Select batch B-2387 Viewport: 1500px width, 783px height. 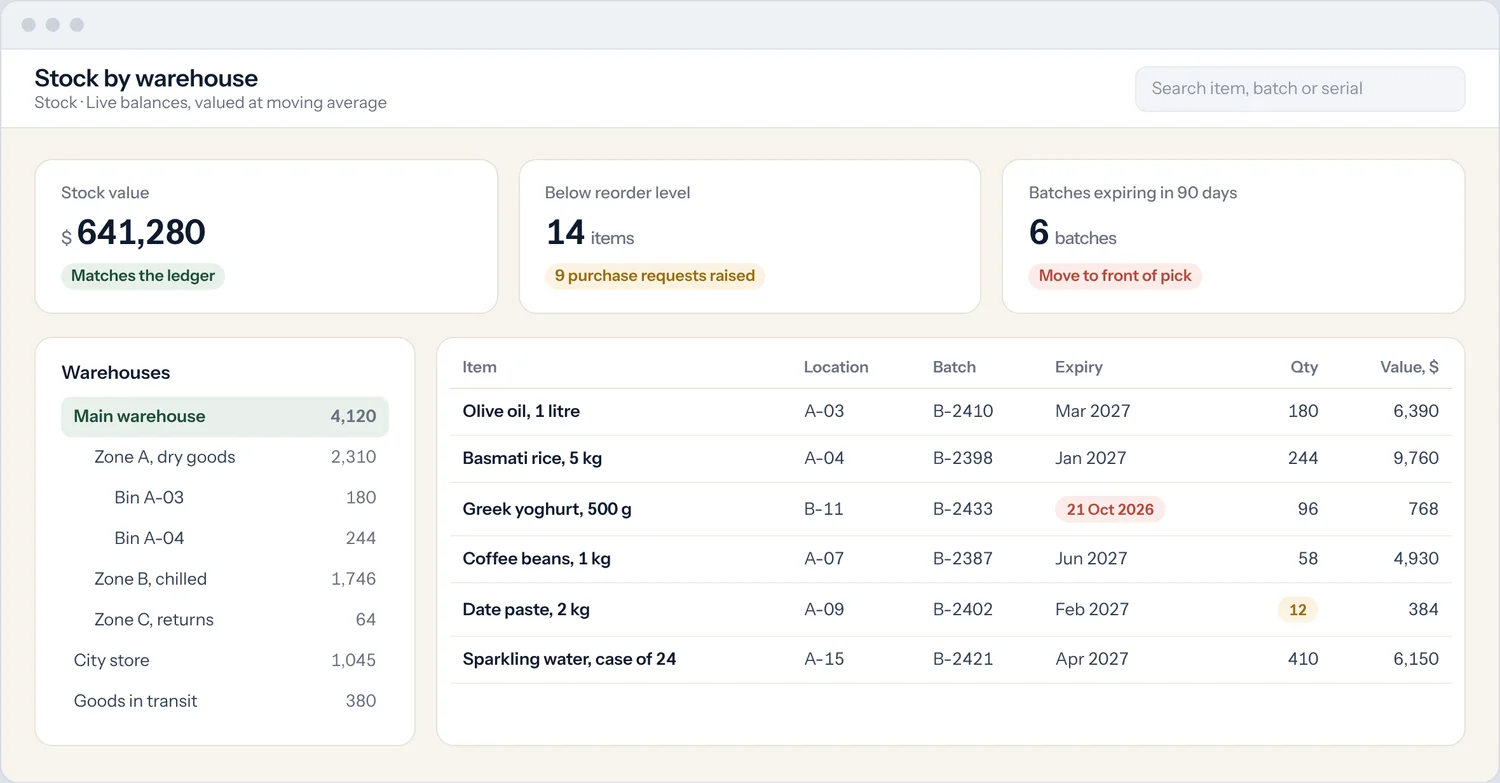963,559
